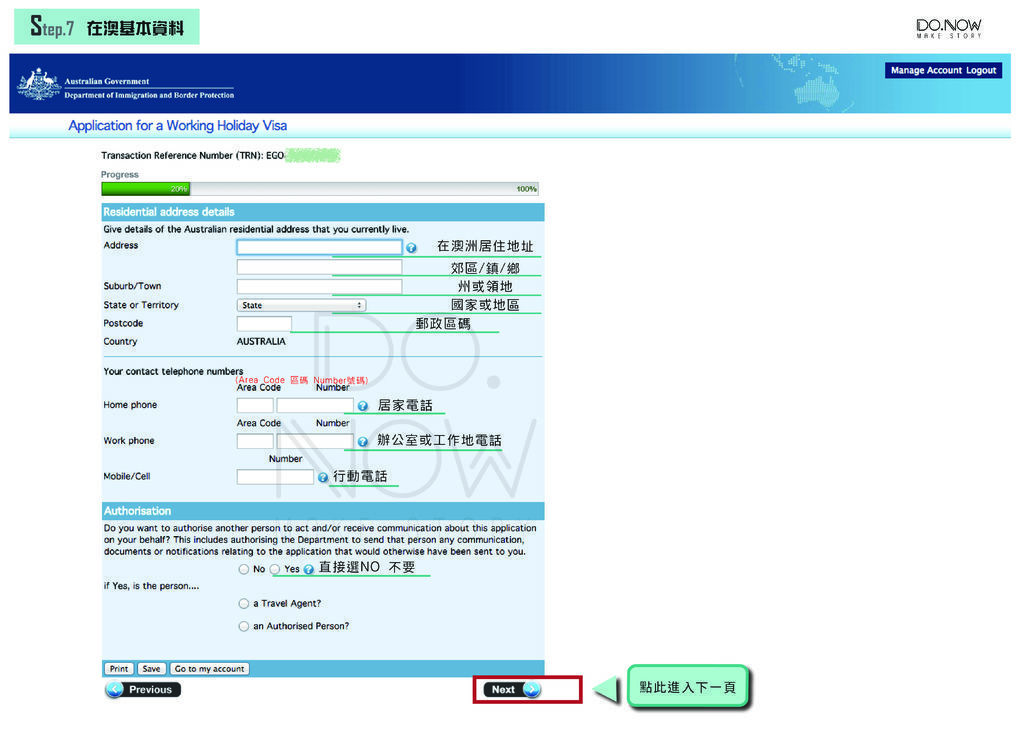Viewport: 1024px width, 733px height.
Task: Click the DO.NOW logo
Action: pyautogui.click(x=948, y=27)
